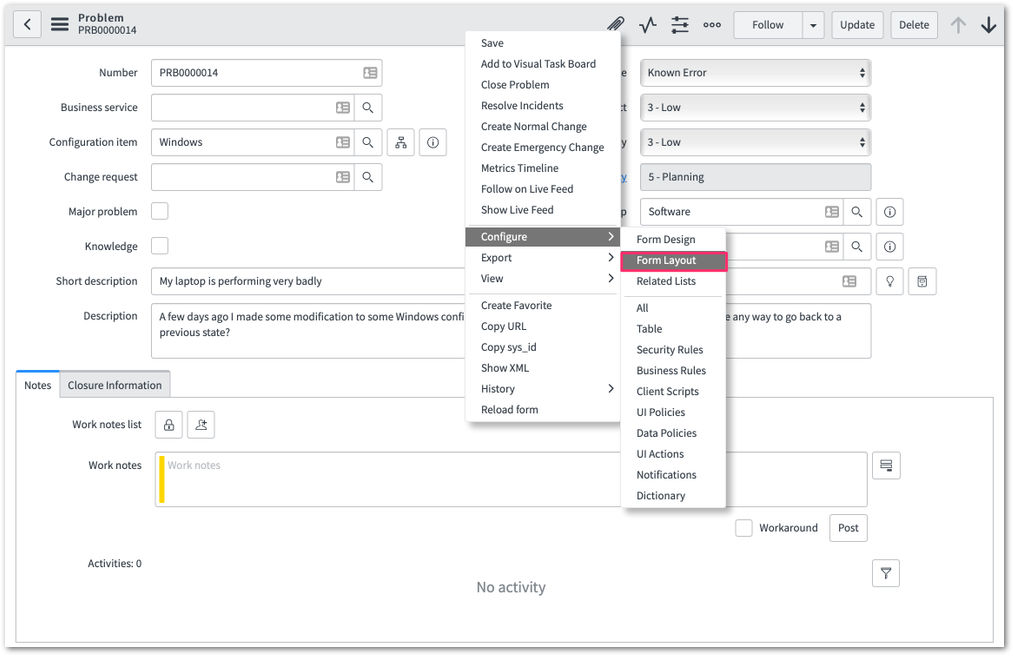Open the personalize form sliders icon
1013x656 pixels.
(x=680, y=25)
